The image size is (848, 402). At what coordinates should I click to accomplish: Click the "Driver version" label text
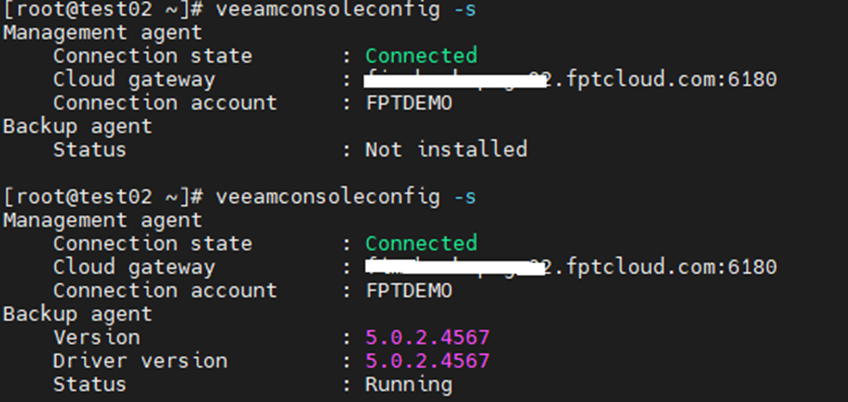(140, 361)
